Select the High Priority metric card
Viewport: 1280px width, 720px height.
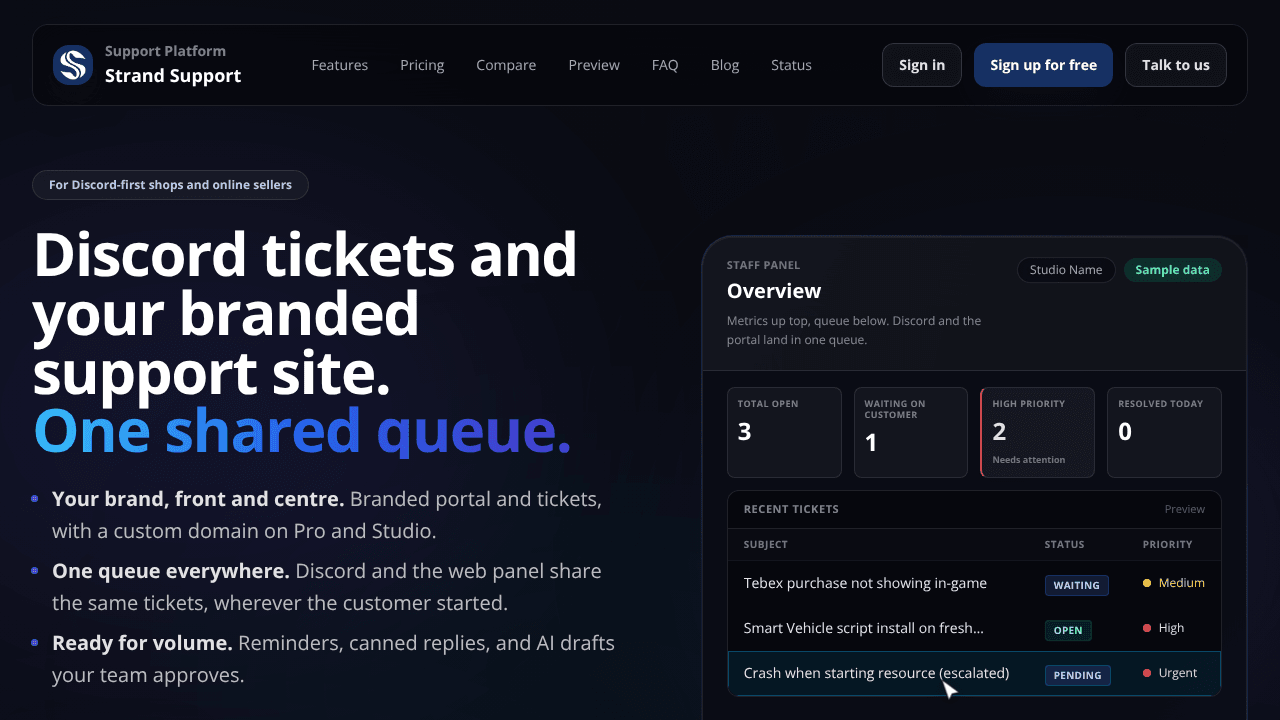click(x=1038, y=432)
